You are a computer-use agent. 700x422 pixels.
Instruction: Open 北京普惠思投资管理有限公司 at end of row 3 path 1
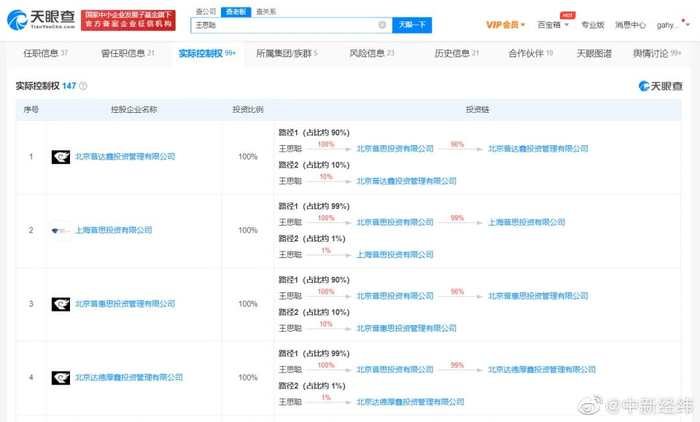click(538, 296)
